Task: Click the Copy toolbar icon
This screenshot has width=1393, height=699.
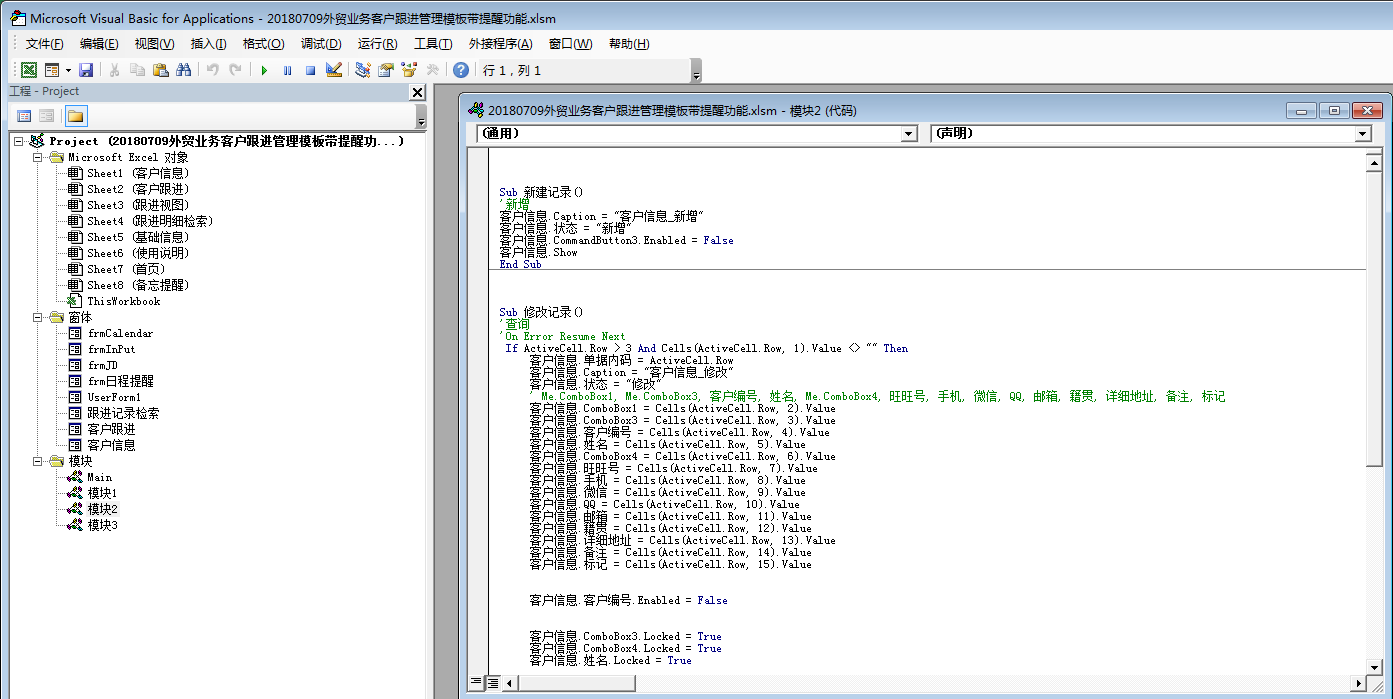Action: (x=137, y=70)
